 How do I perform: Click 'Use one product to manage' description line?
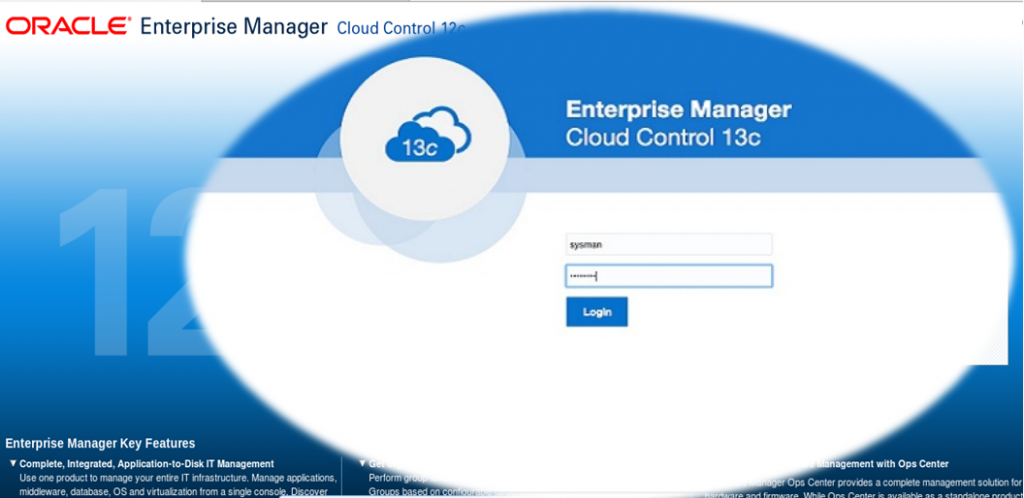click(x=178, y=478)
